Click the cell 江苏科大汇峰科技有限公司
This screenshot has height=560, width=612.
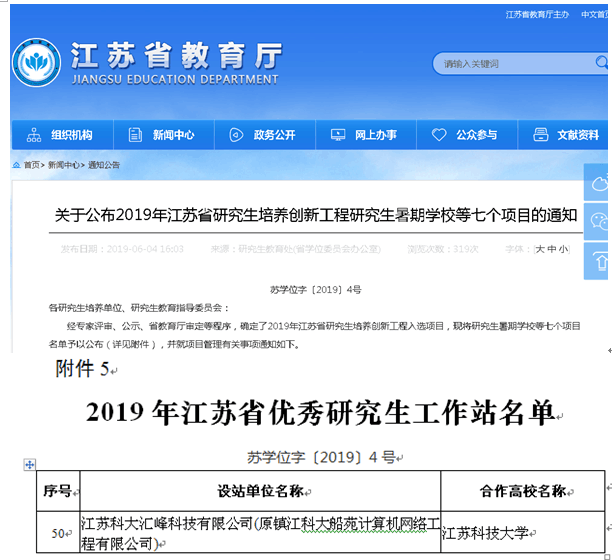[260, 533]
